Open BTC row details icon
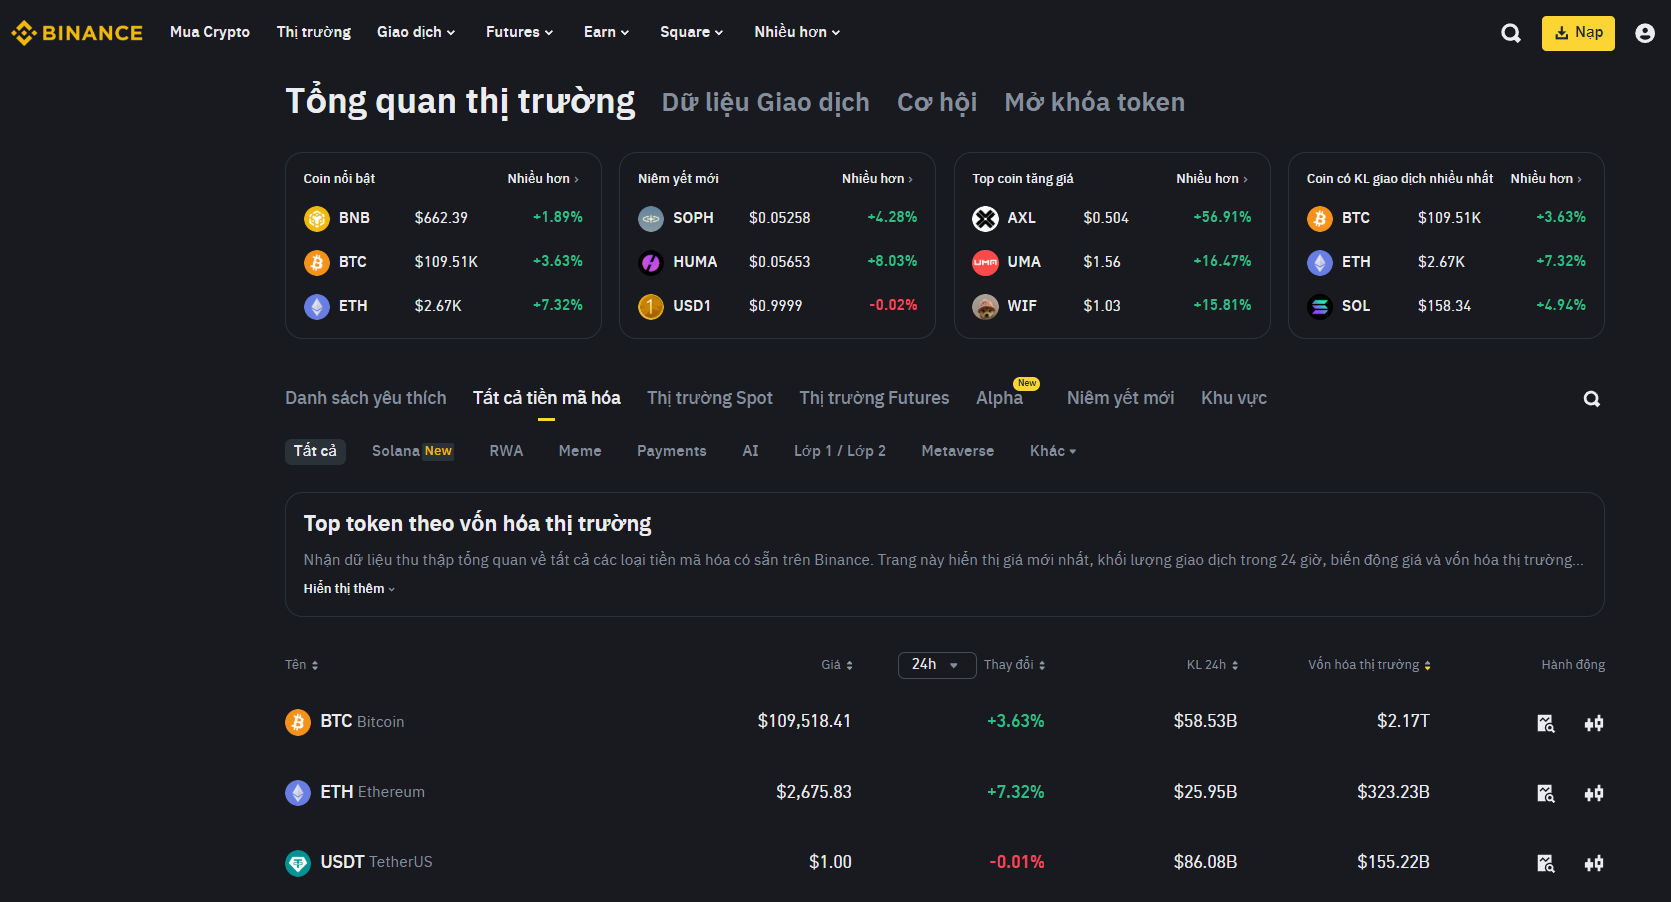The height and width of the screenshot is (902, 1671). [x=1546, y=723]
